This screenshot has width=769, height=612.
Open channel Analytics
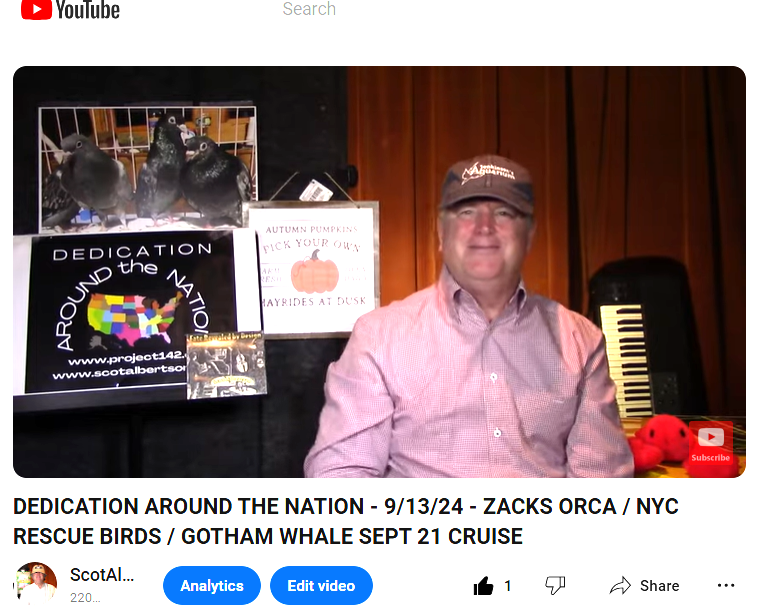coord(212,586)
